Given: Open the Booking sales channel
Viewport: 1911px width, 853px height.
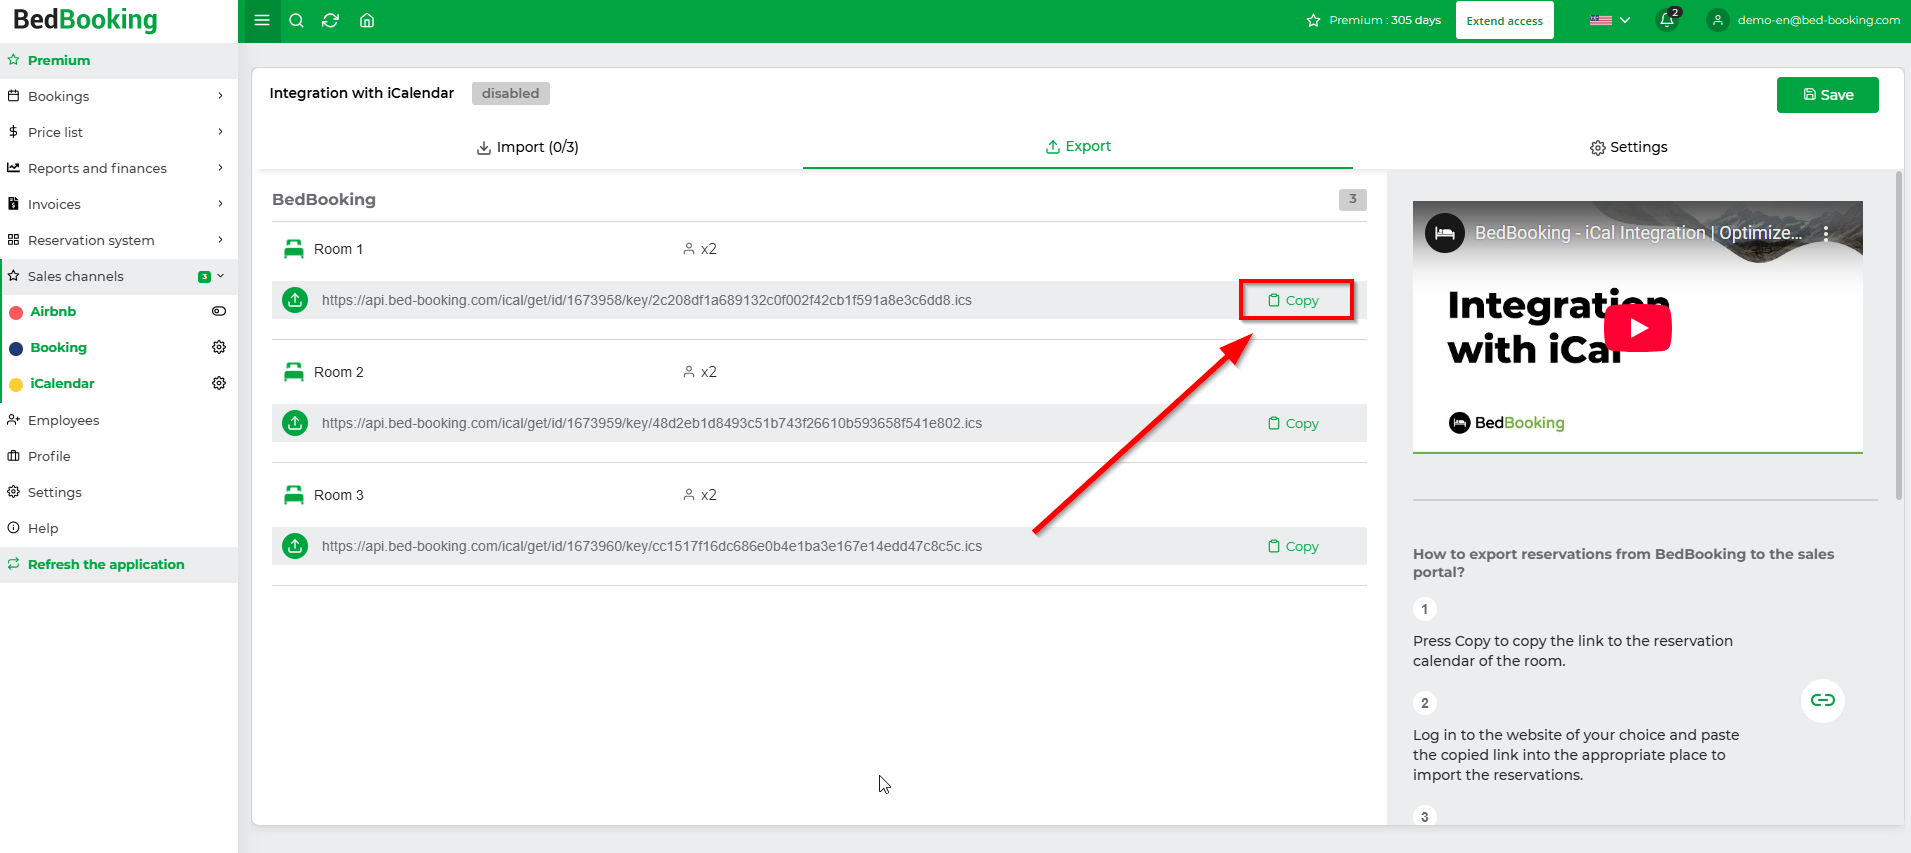Looking at the screenshot, I should 58,347.
